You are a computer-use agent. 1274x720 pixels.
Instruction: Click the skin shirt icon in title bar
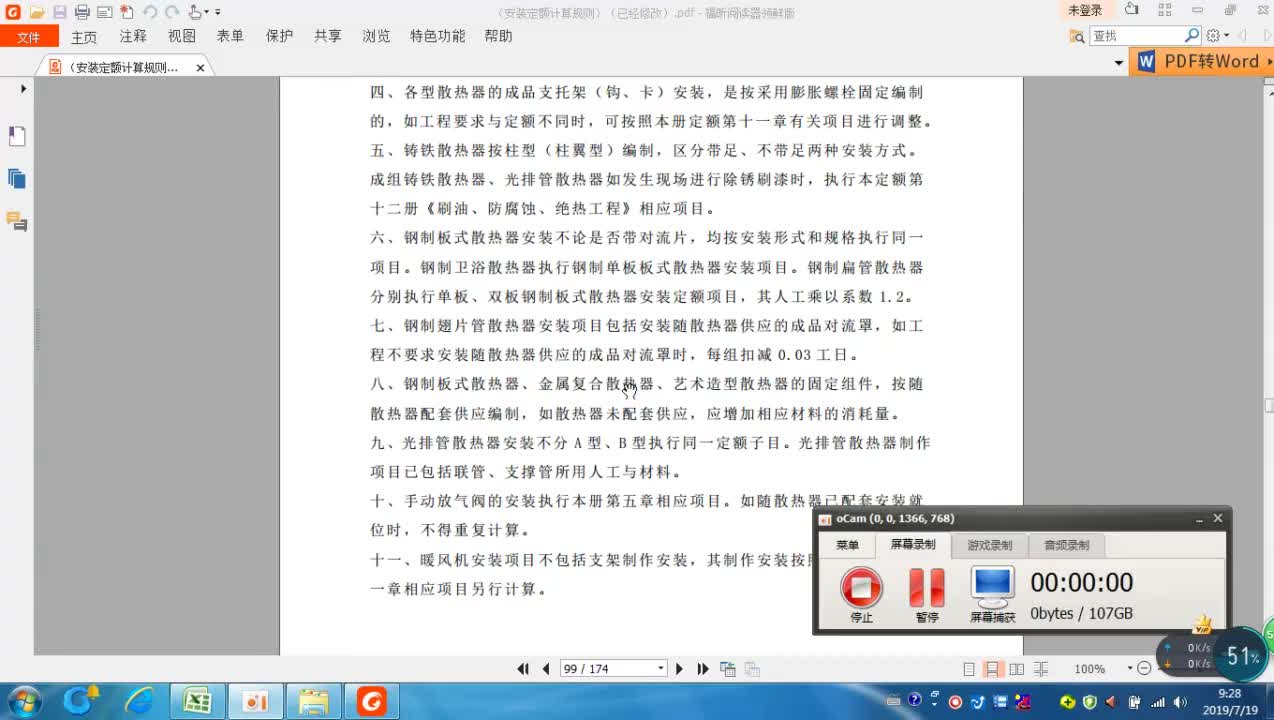pos(1131,10)
